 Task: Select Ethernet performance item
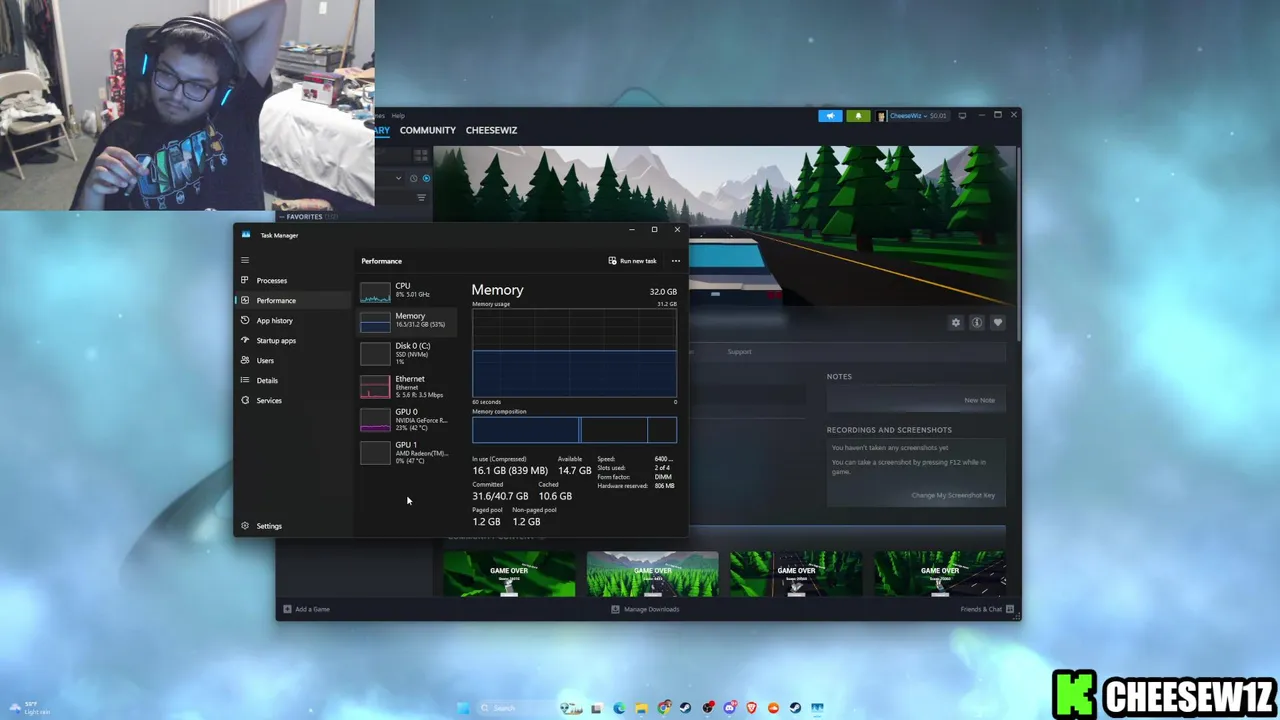(x=408, y=386)
